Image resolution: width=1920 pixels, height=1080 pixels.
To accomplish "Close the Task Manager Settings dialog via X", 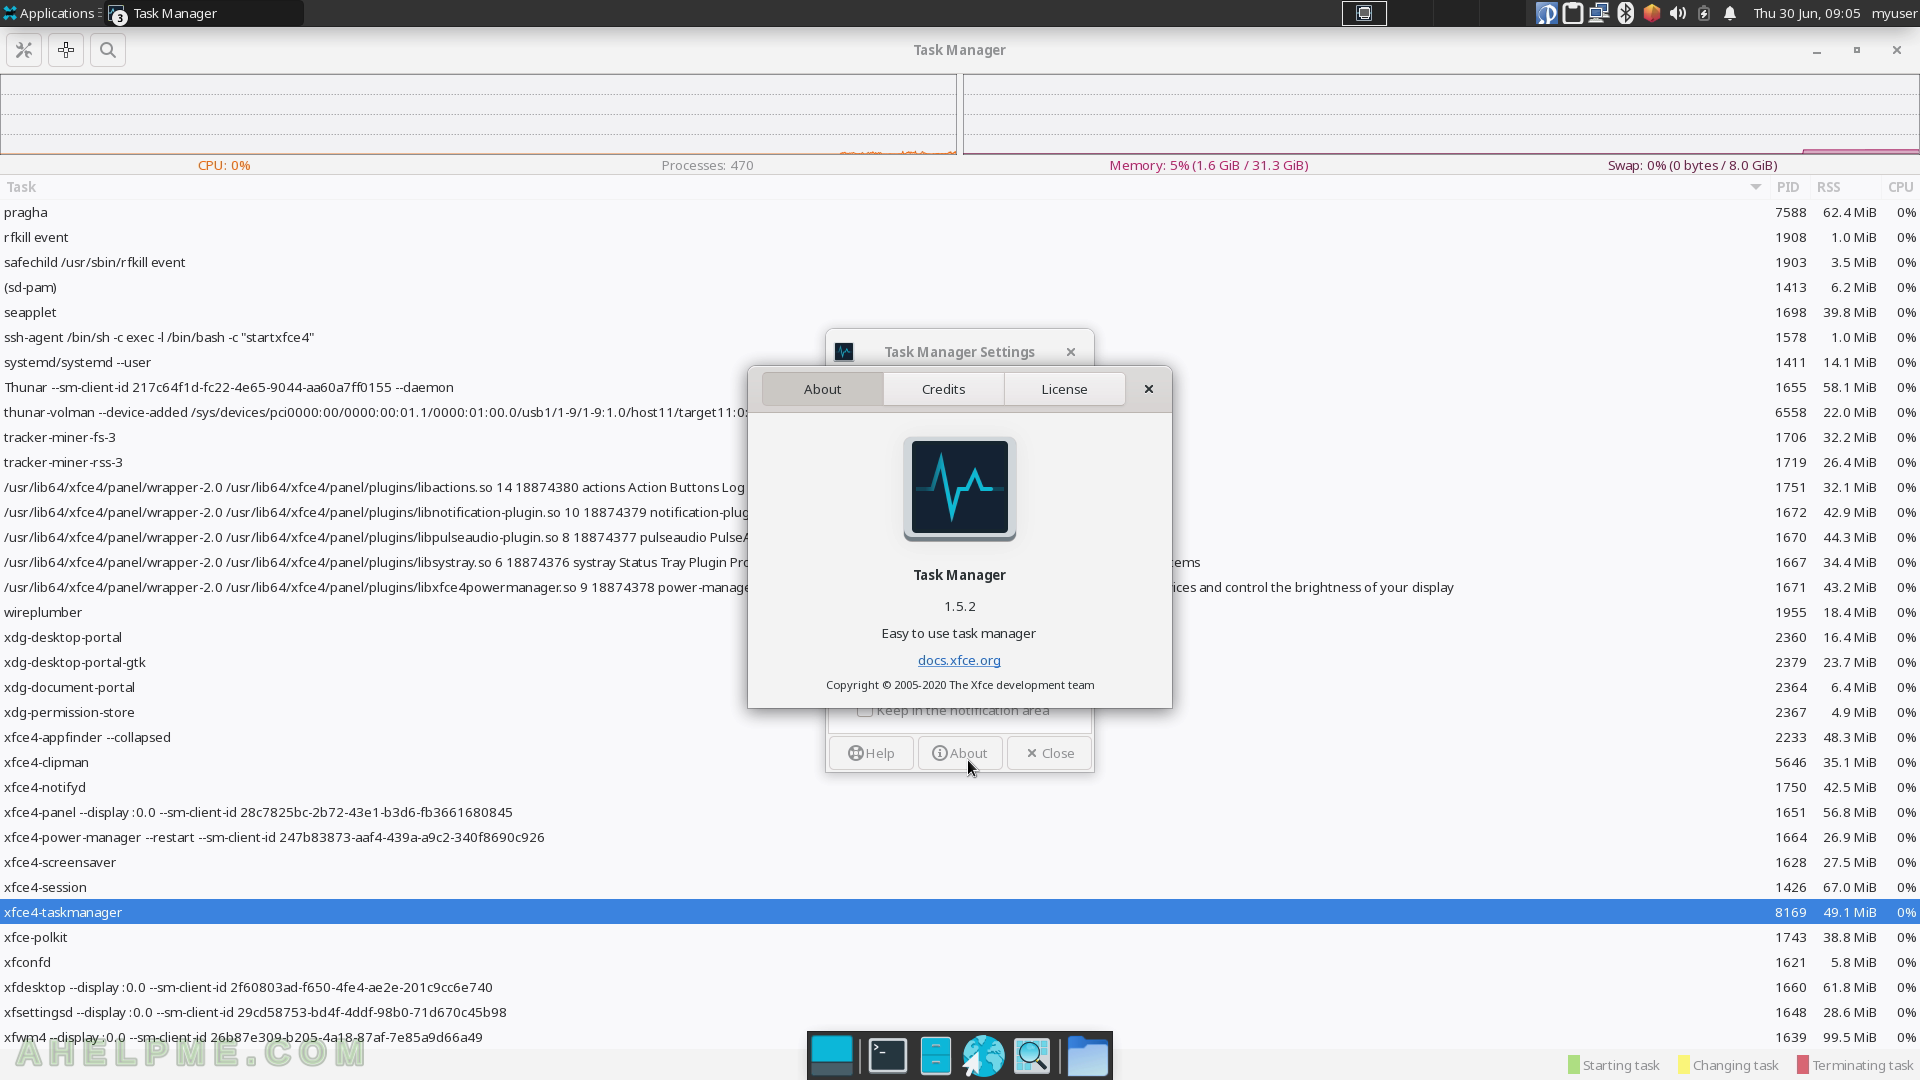I will pyautogui.click(x=1071, y=352).
